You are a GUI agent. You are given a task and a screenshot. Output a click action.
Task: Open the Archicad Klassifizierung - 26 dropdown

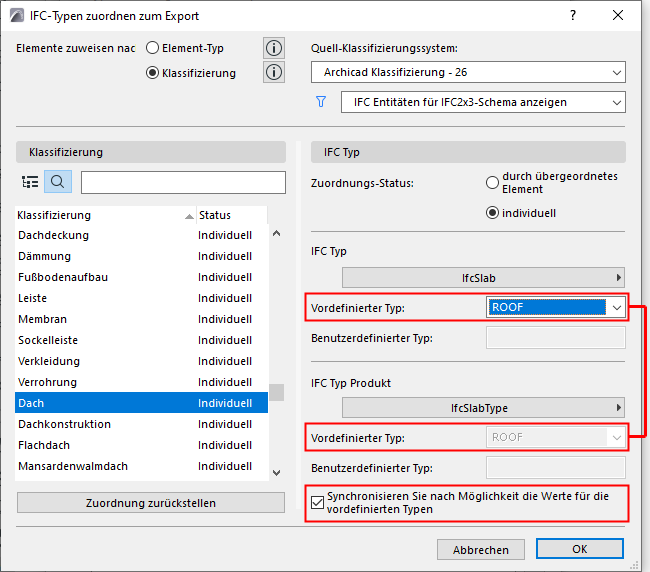pyautogui.click(x=467, y=72)
